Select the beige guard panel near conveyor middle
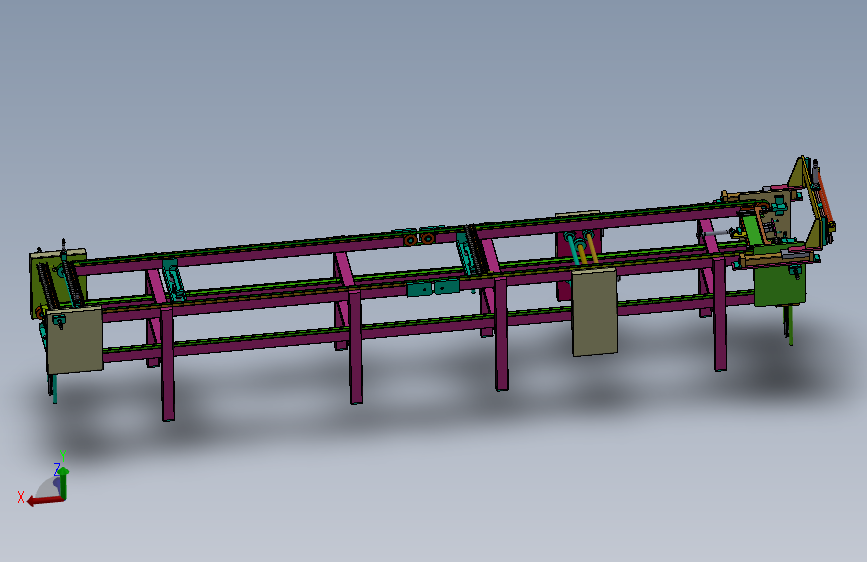Screen dimensions: 867x562 594,312
